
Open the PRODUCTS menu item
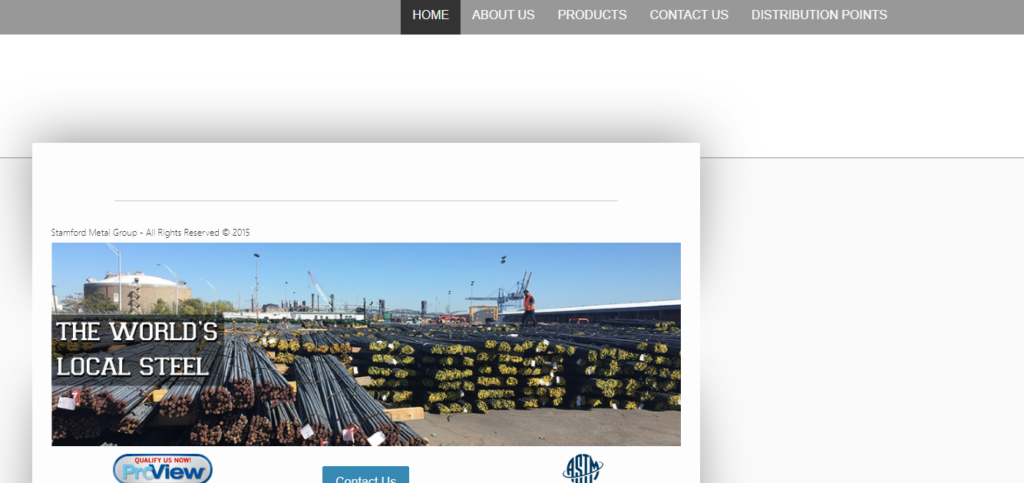pos(592,15)
